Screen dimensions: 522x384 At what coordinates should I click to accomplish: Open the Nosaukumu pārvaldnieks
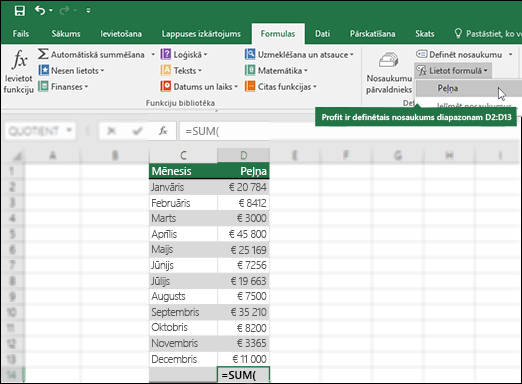(x=389, y=73)
